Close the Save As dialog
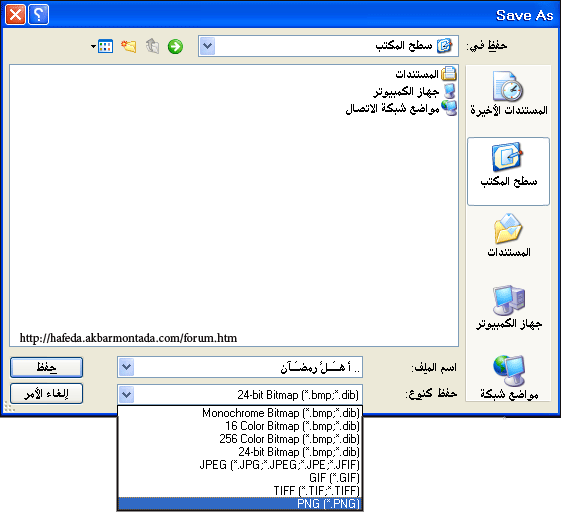The width and height of the screenshot is (561, 512). [x=15, y=15]
